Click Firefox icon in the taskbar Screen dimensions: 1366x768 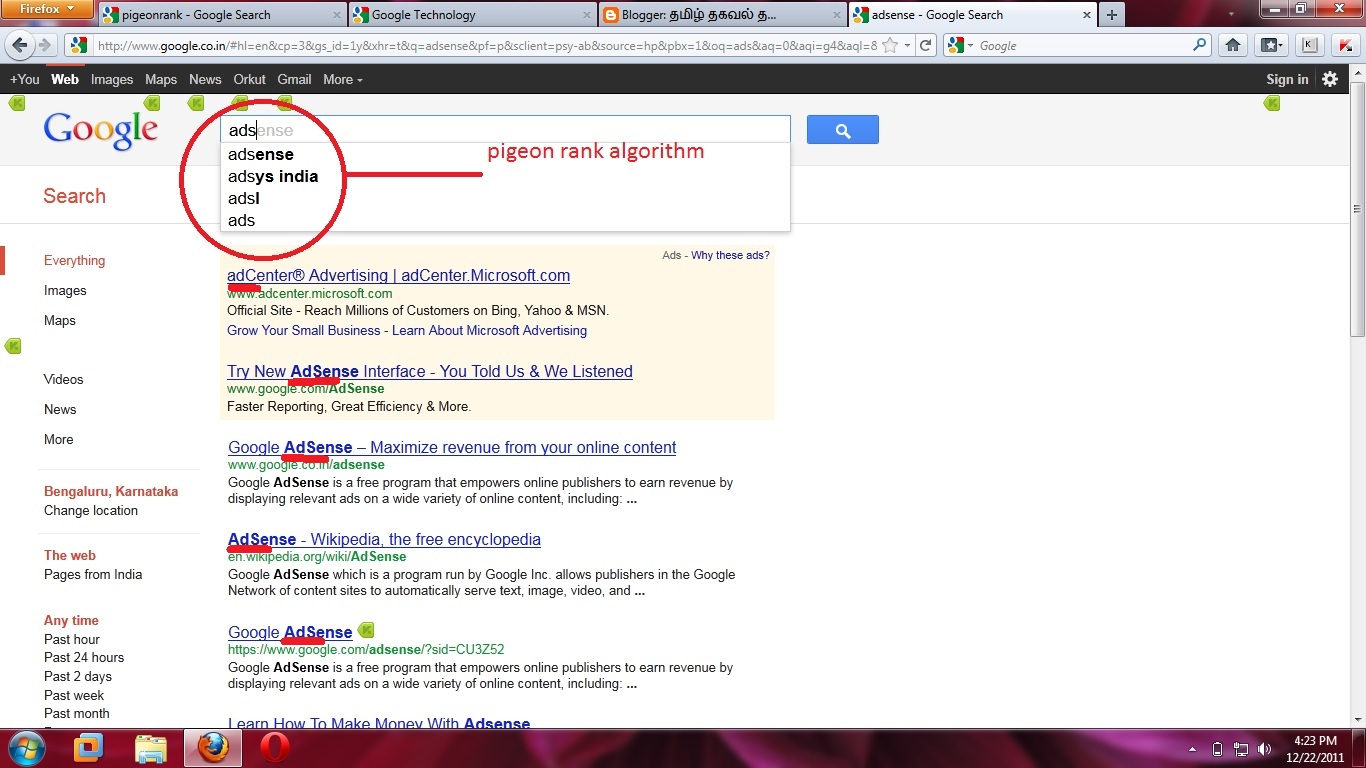(212, 748)
